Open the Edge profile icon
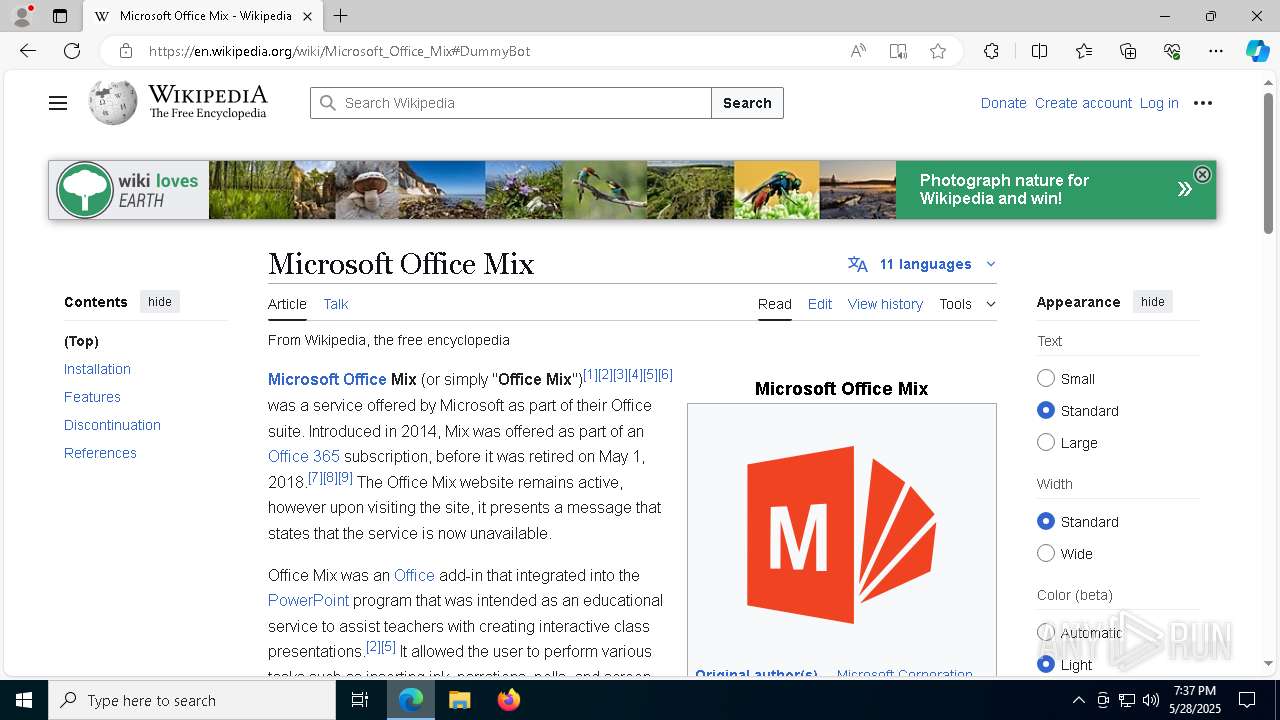The width and height of the screenshot is (1280, 720). pos(22,16)
